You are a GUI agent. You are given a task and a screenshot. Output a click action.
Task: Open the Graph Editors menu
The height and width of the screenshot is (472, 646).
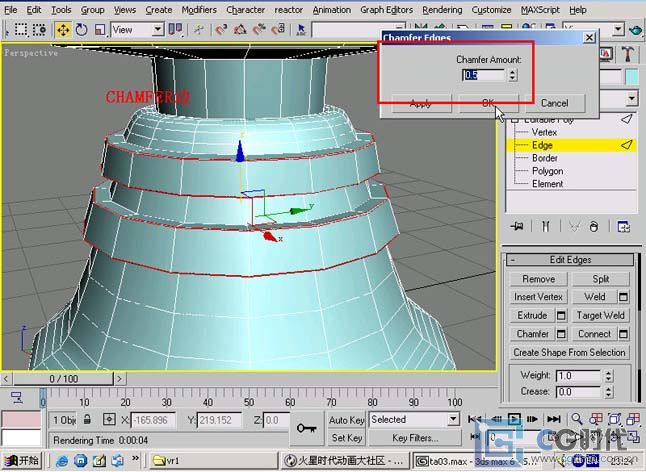[386, 9]
